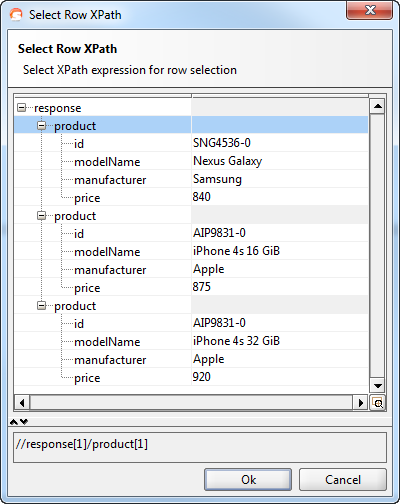Close the Select Row XPath dialog
The image size is (400, 504).
370,10
